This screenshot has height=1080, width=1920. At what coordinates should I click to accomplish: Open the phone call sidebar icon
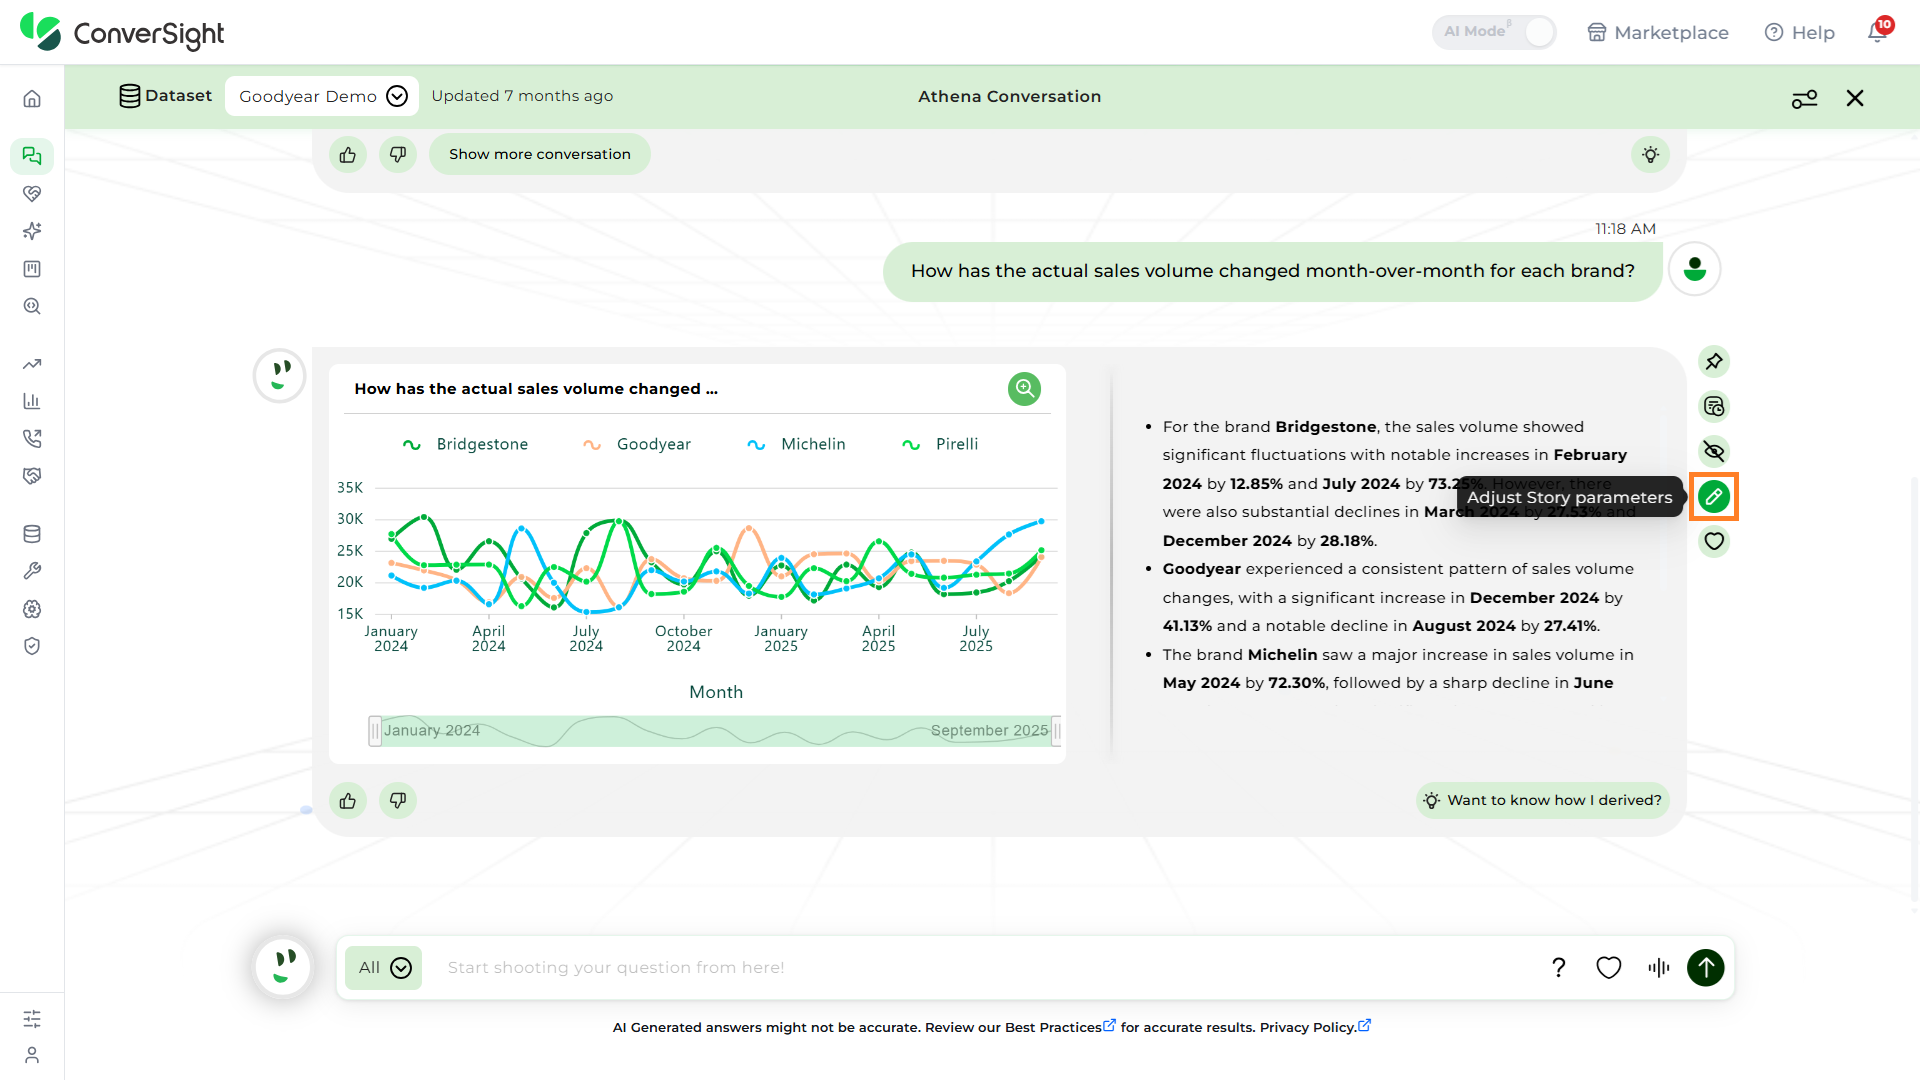point(32,438)
